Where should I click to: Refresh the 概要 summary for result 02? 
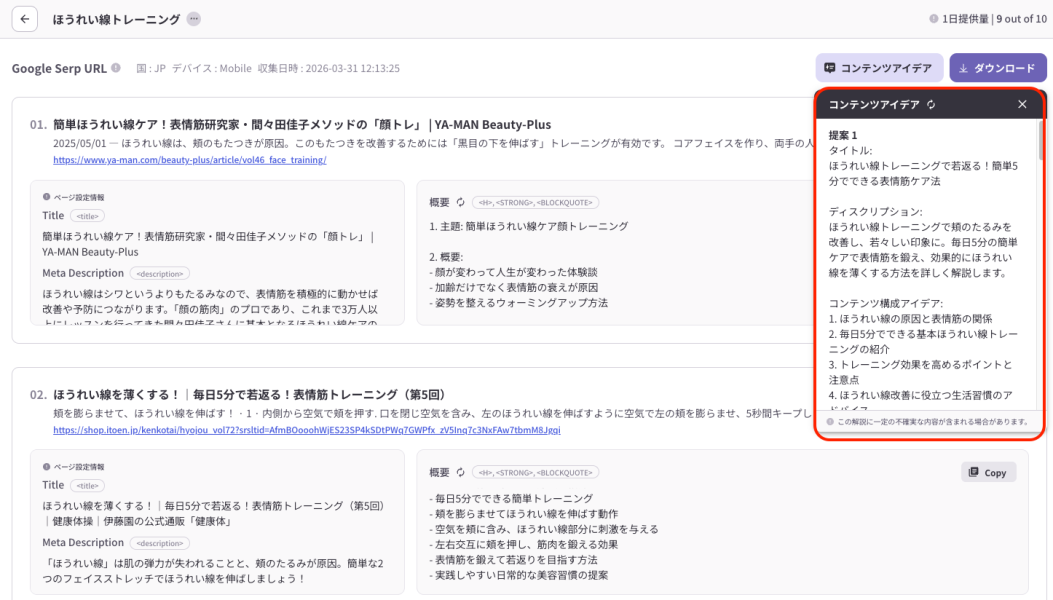(x=461, y=472)
